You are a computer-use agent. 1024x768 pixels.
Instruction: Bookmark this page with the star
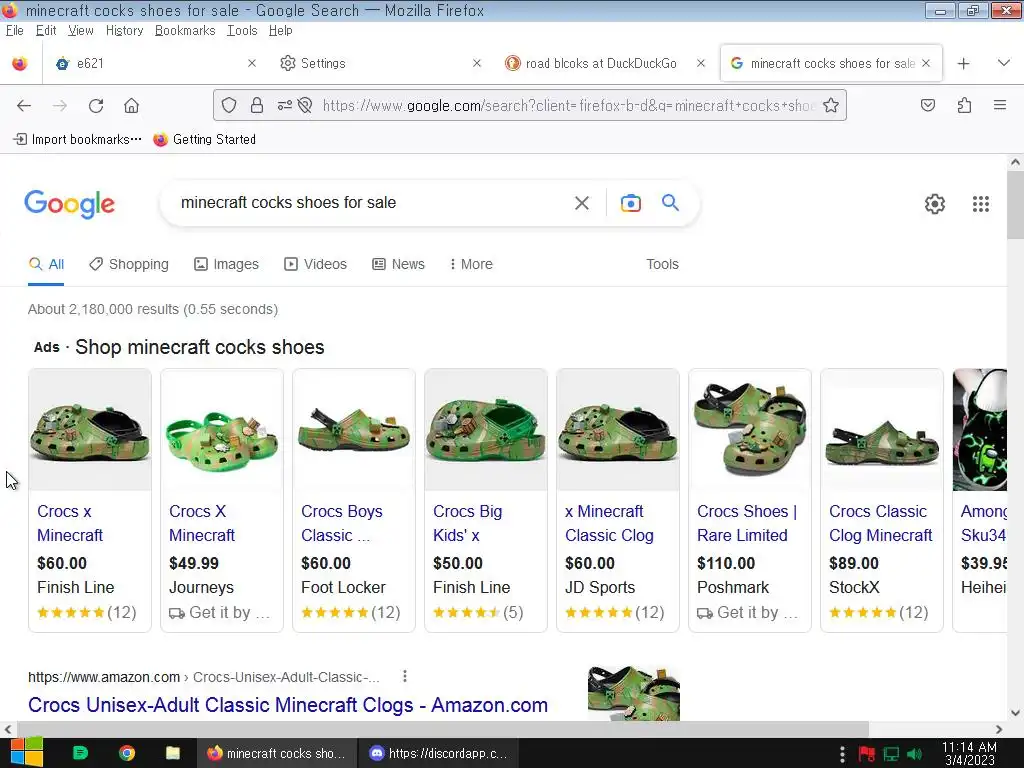click(x=831, y=105)
